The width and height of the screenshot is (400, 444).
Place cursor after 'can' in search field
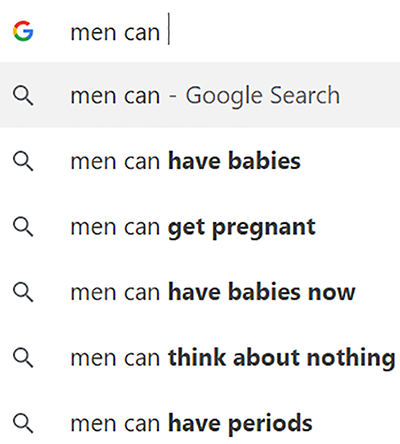pos(163,32)
